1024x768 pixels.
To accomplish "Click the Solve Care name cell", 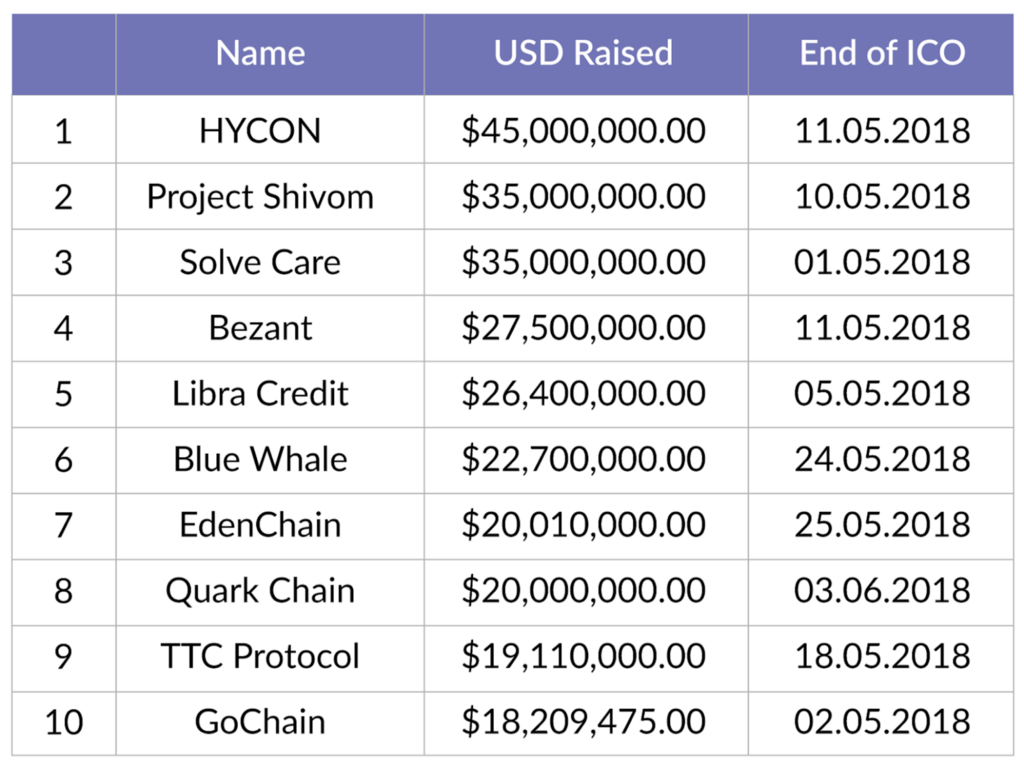I will pyautogui.click(x=260, y=263).
